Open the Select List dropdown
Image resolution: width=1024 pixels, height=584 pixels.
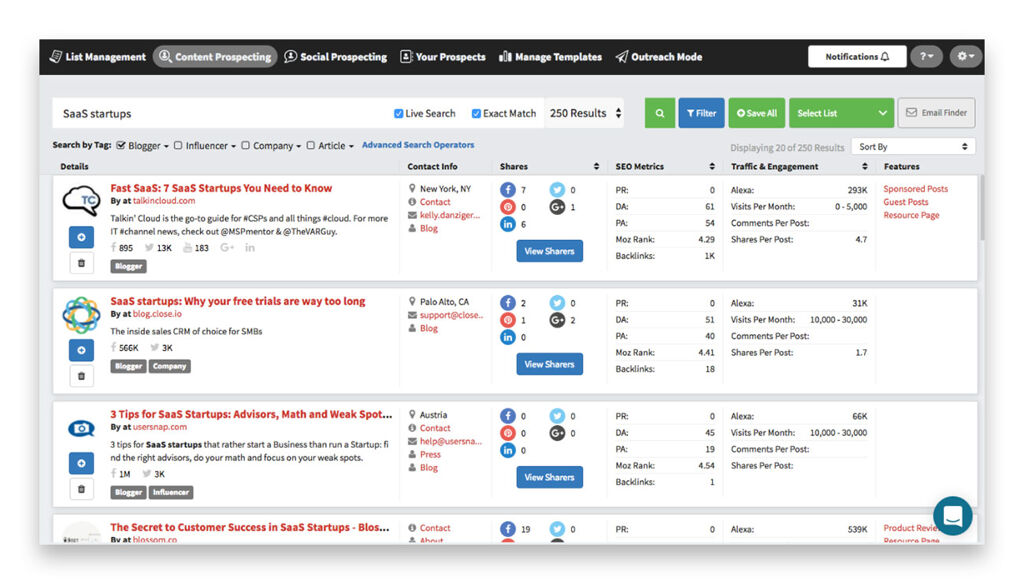pos(841,113)
